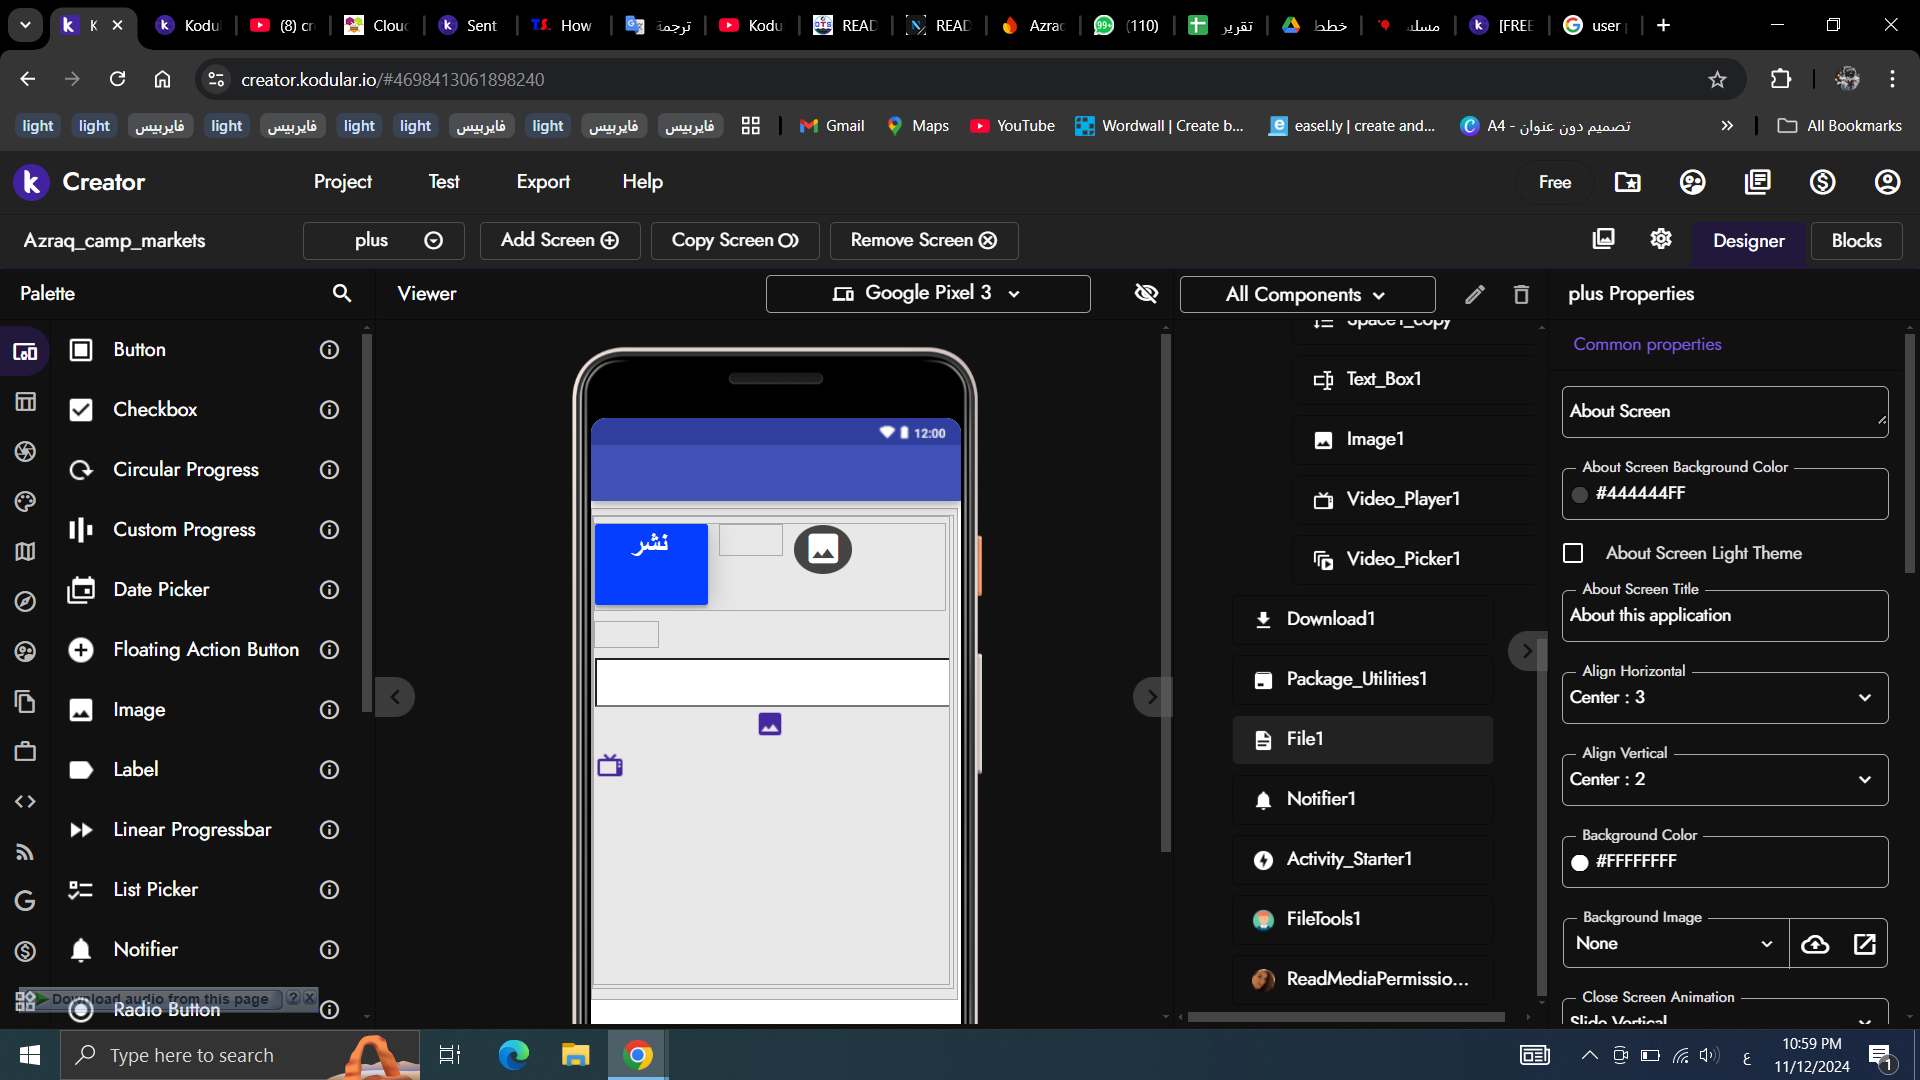
Task: Click the Remove Screen button
Action: [x=923, y=240]
